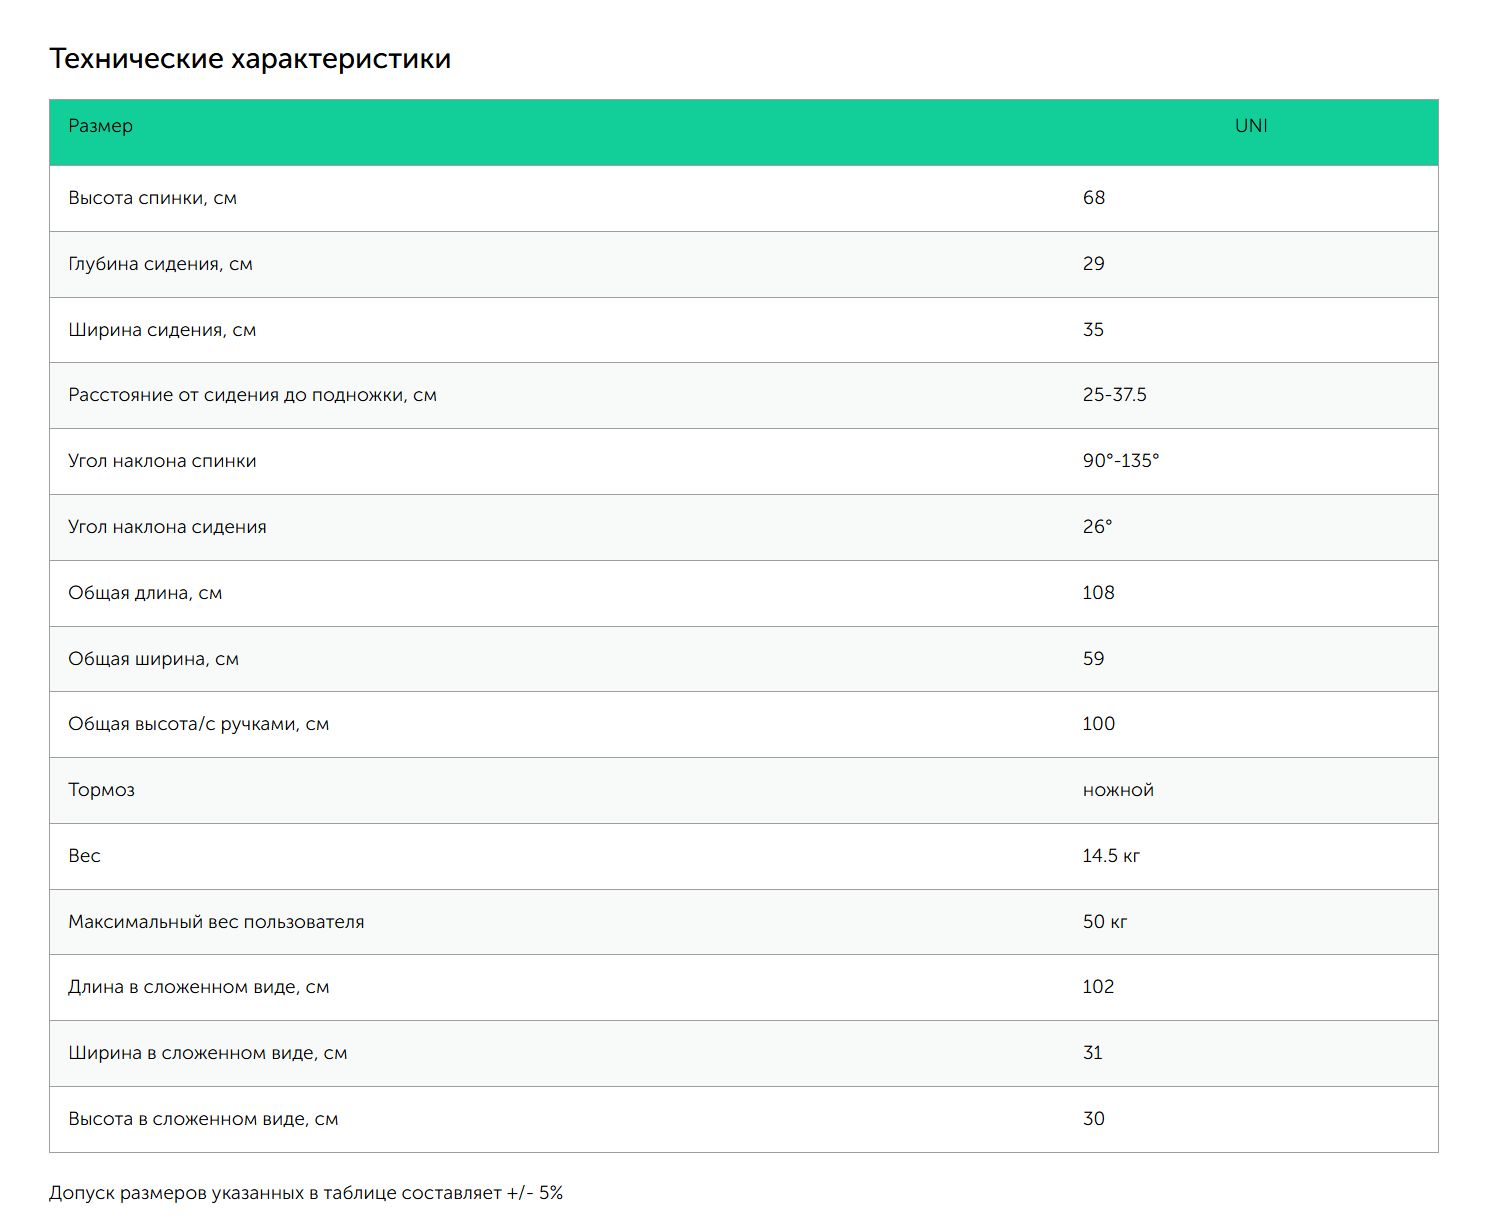Screen dimensions: 1495x1232
Task: Click the 'Тормоз' label
Action: [x=101, y=790]
